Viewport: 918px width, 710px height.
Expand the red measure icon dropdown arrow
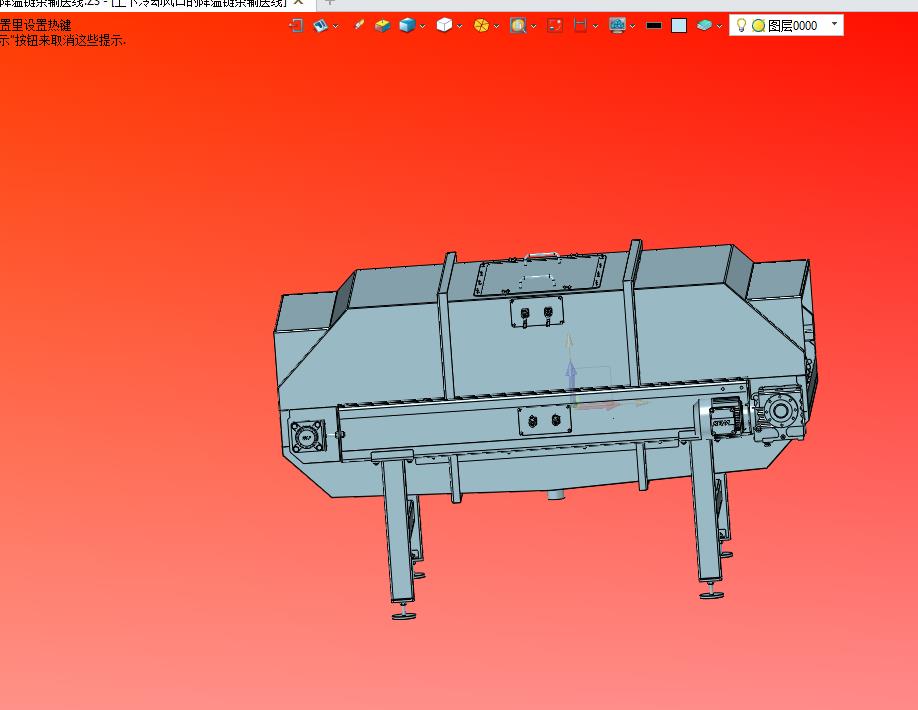tap(595, 26)
